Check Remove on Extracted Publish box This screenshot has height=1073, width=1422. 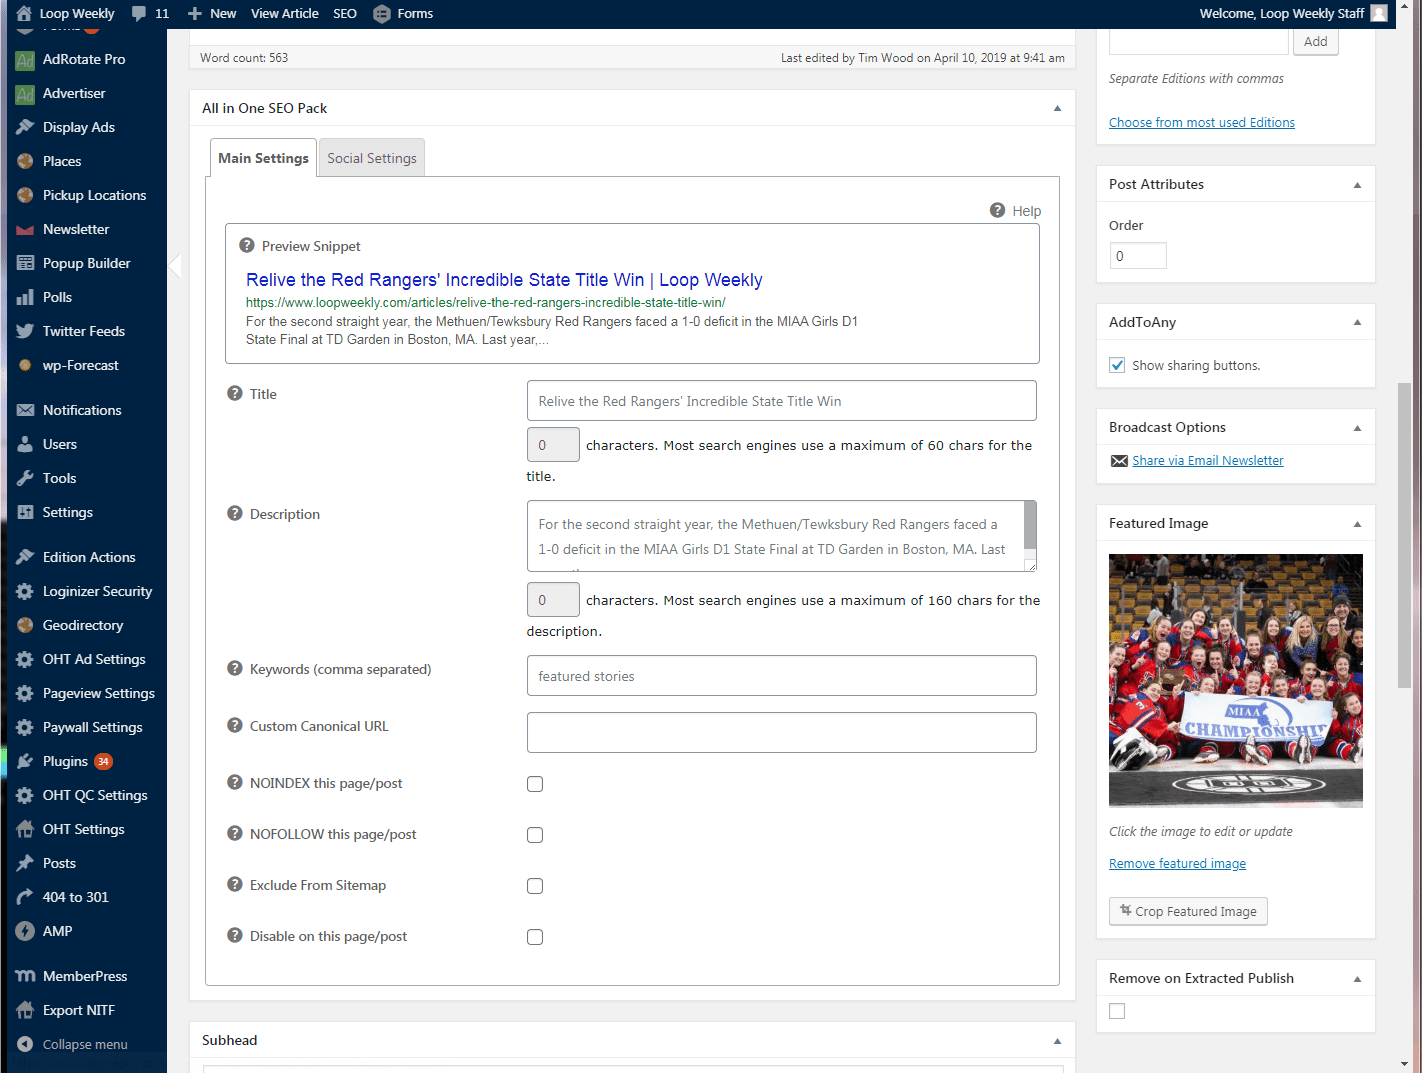pyautogui.click(x=1117, y=1011)
